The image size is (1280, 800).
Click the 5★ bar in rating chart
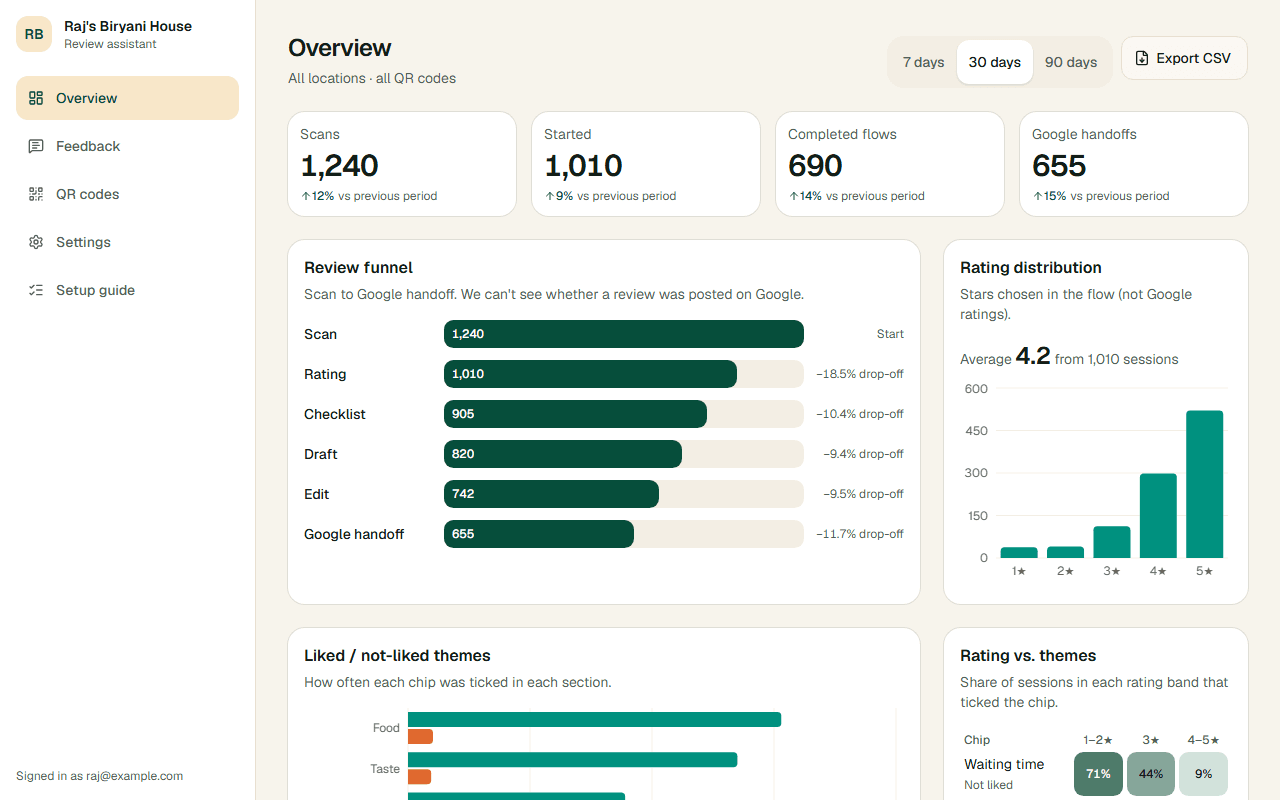tap(1204, 484)
